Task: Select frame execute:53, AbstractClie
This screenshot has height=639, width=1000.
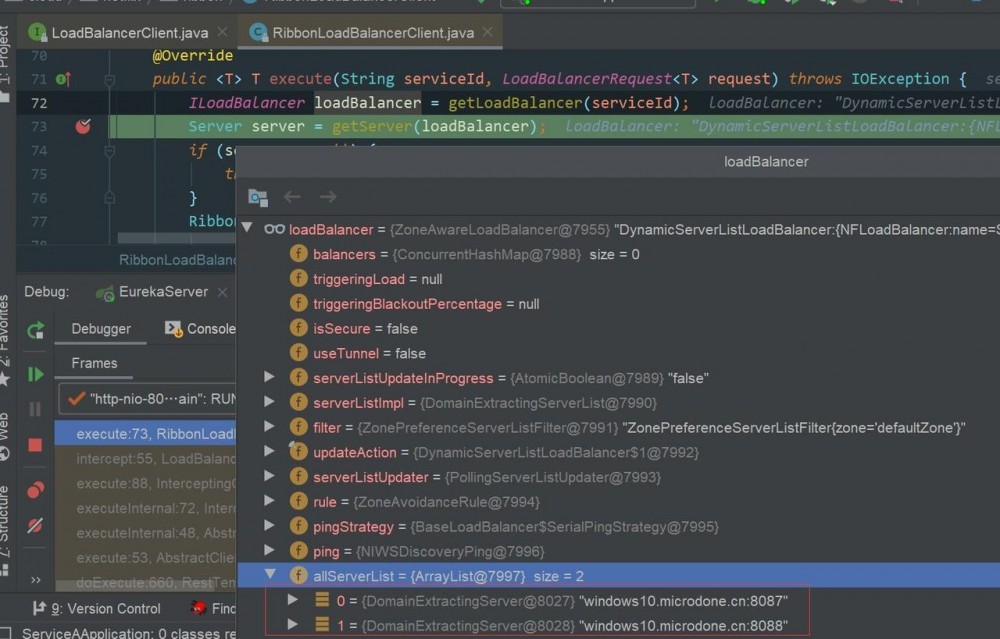Action: 145,558
